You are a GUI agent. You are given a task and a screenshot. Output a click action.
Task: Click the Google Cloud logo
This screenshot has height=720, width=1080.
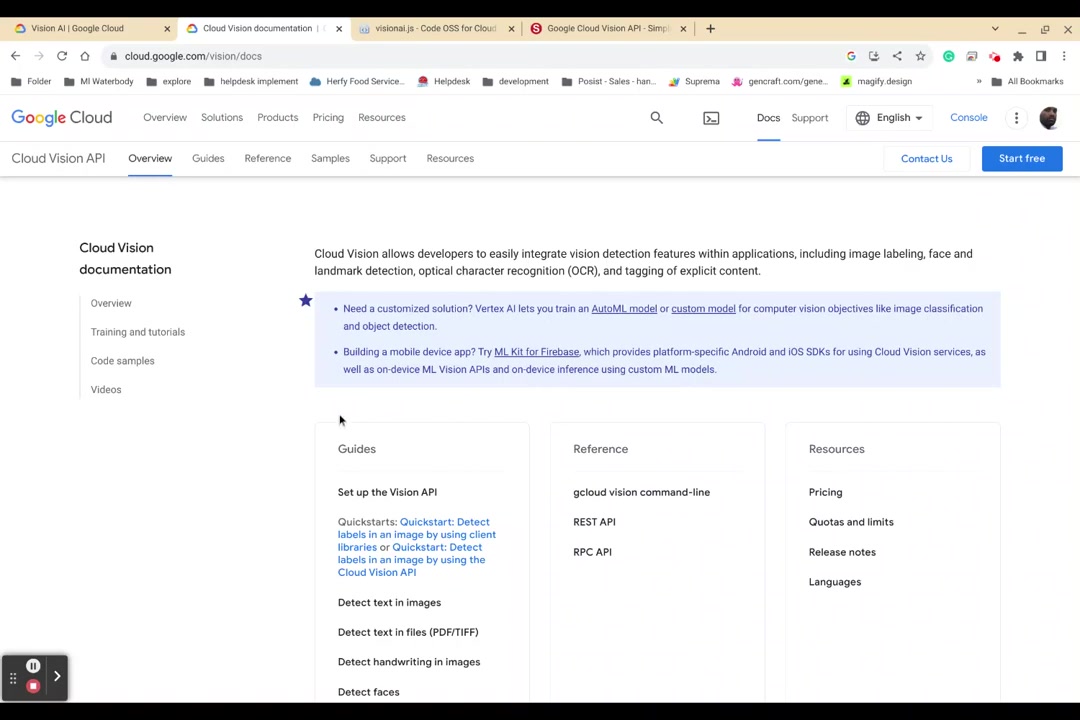[61, 117]
